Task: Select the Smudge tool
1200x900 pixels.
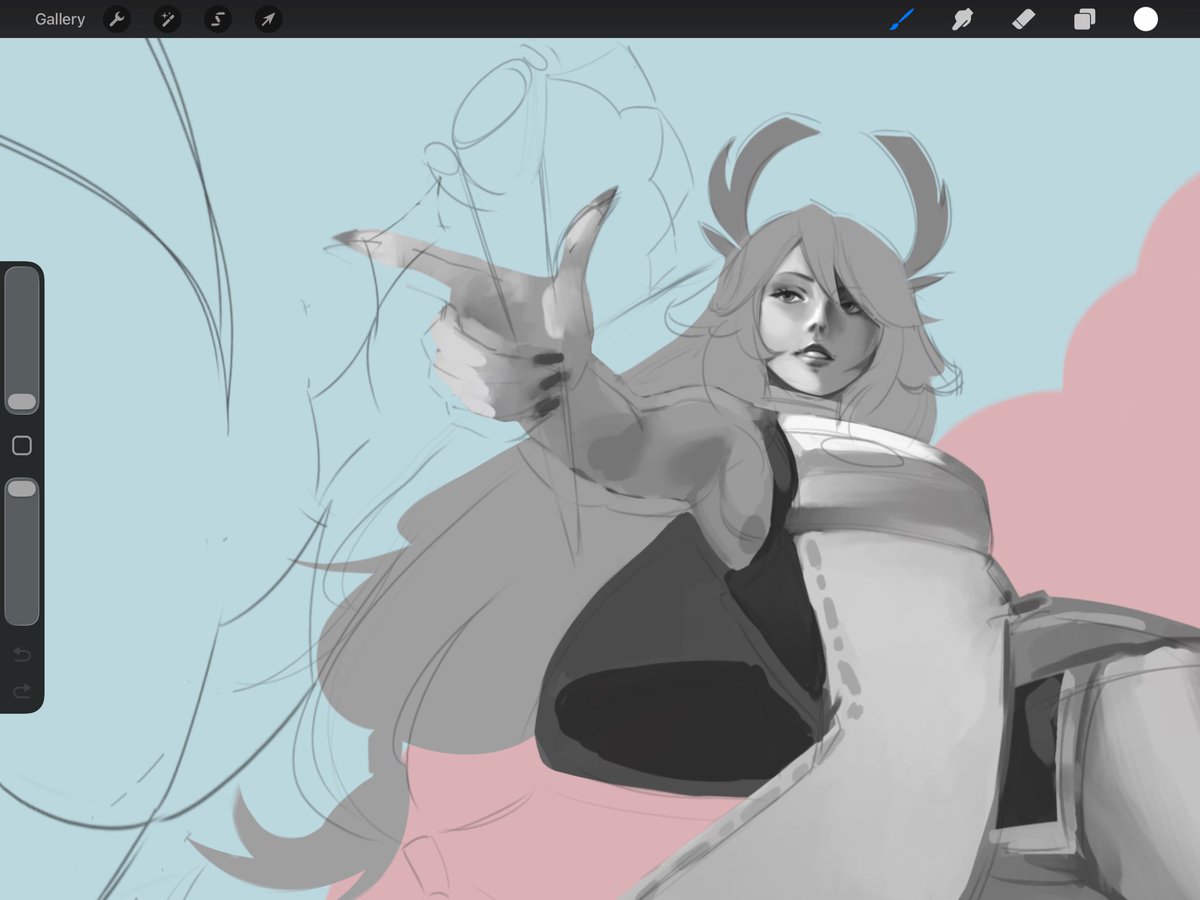Action: pos(962,19)
